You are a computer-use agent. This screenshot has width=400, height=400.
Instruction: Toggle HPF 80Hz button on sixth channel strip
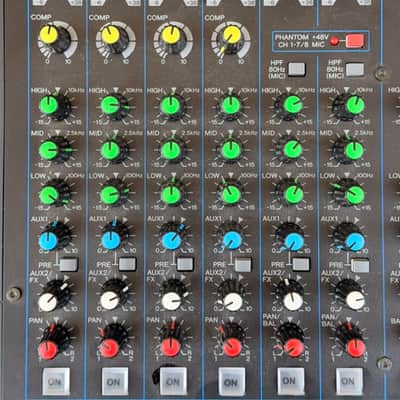pyautogui.click(x=355, y=69)
